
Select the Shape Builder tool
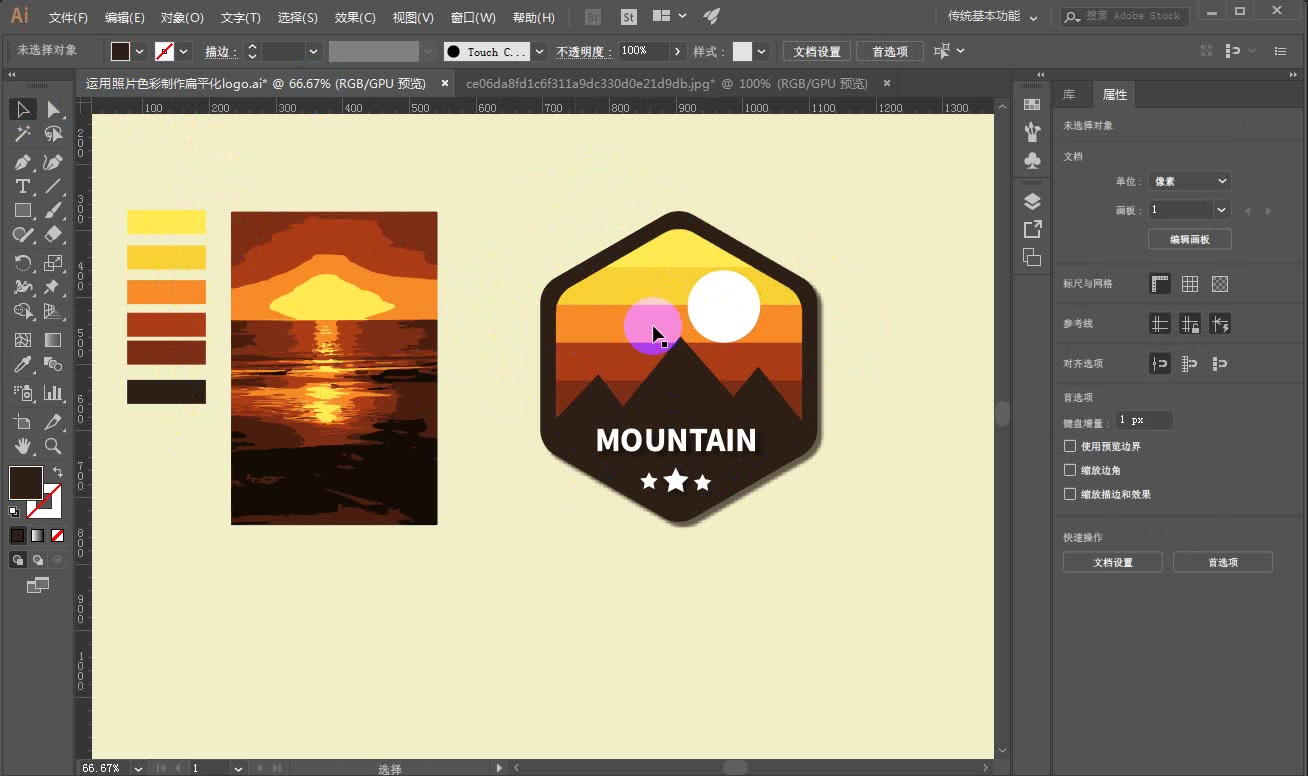(x=22, y=311)
